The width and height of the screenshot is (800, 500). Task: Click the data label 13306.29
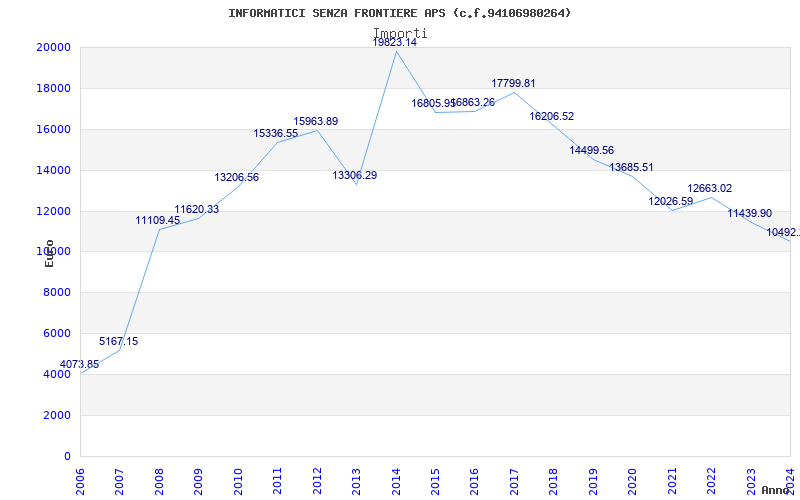355,176
